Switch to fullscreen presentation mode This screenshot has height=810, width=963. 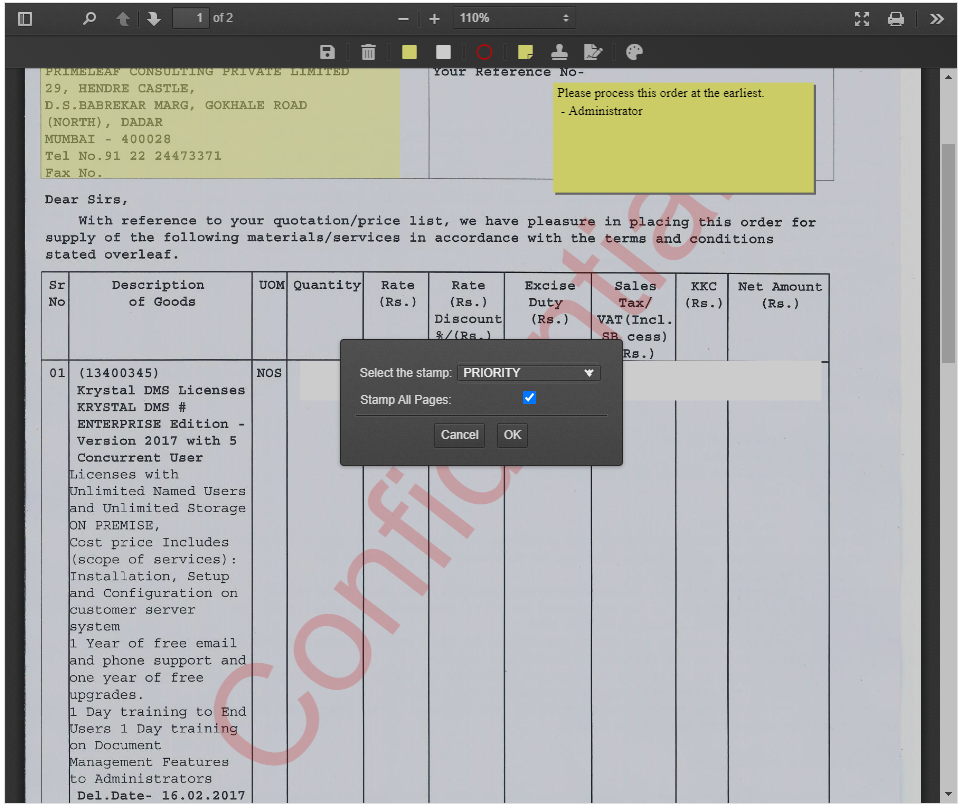point(862,19)
